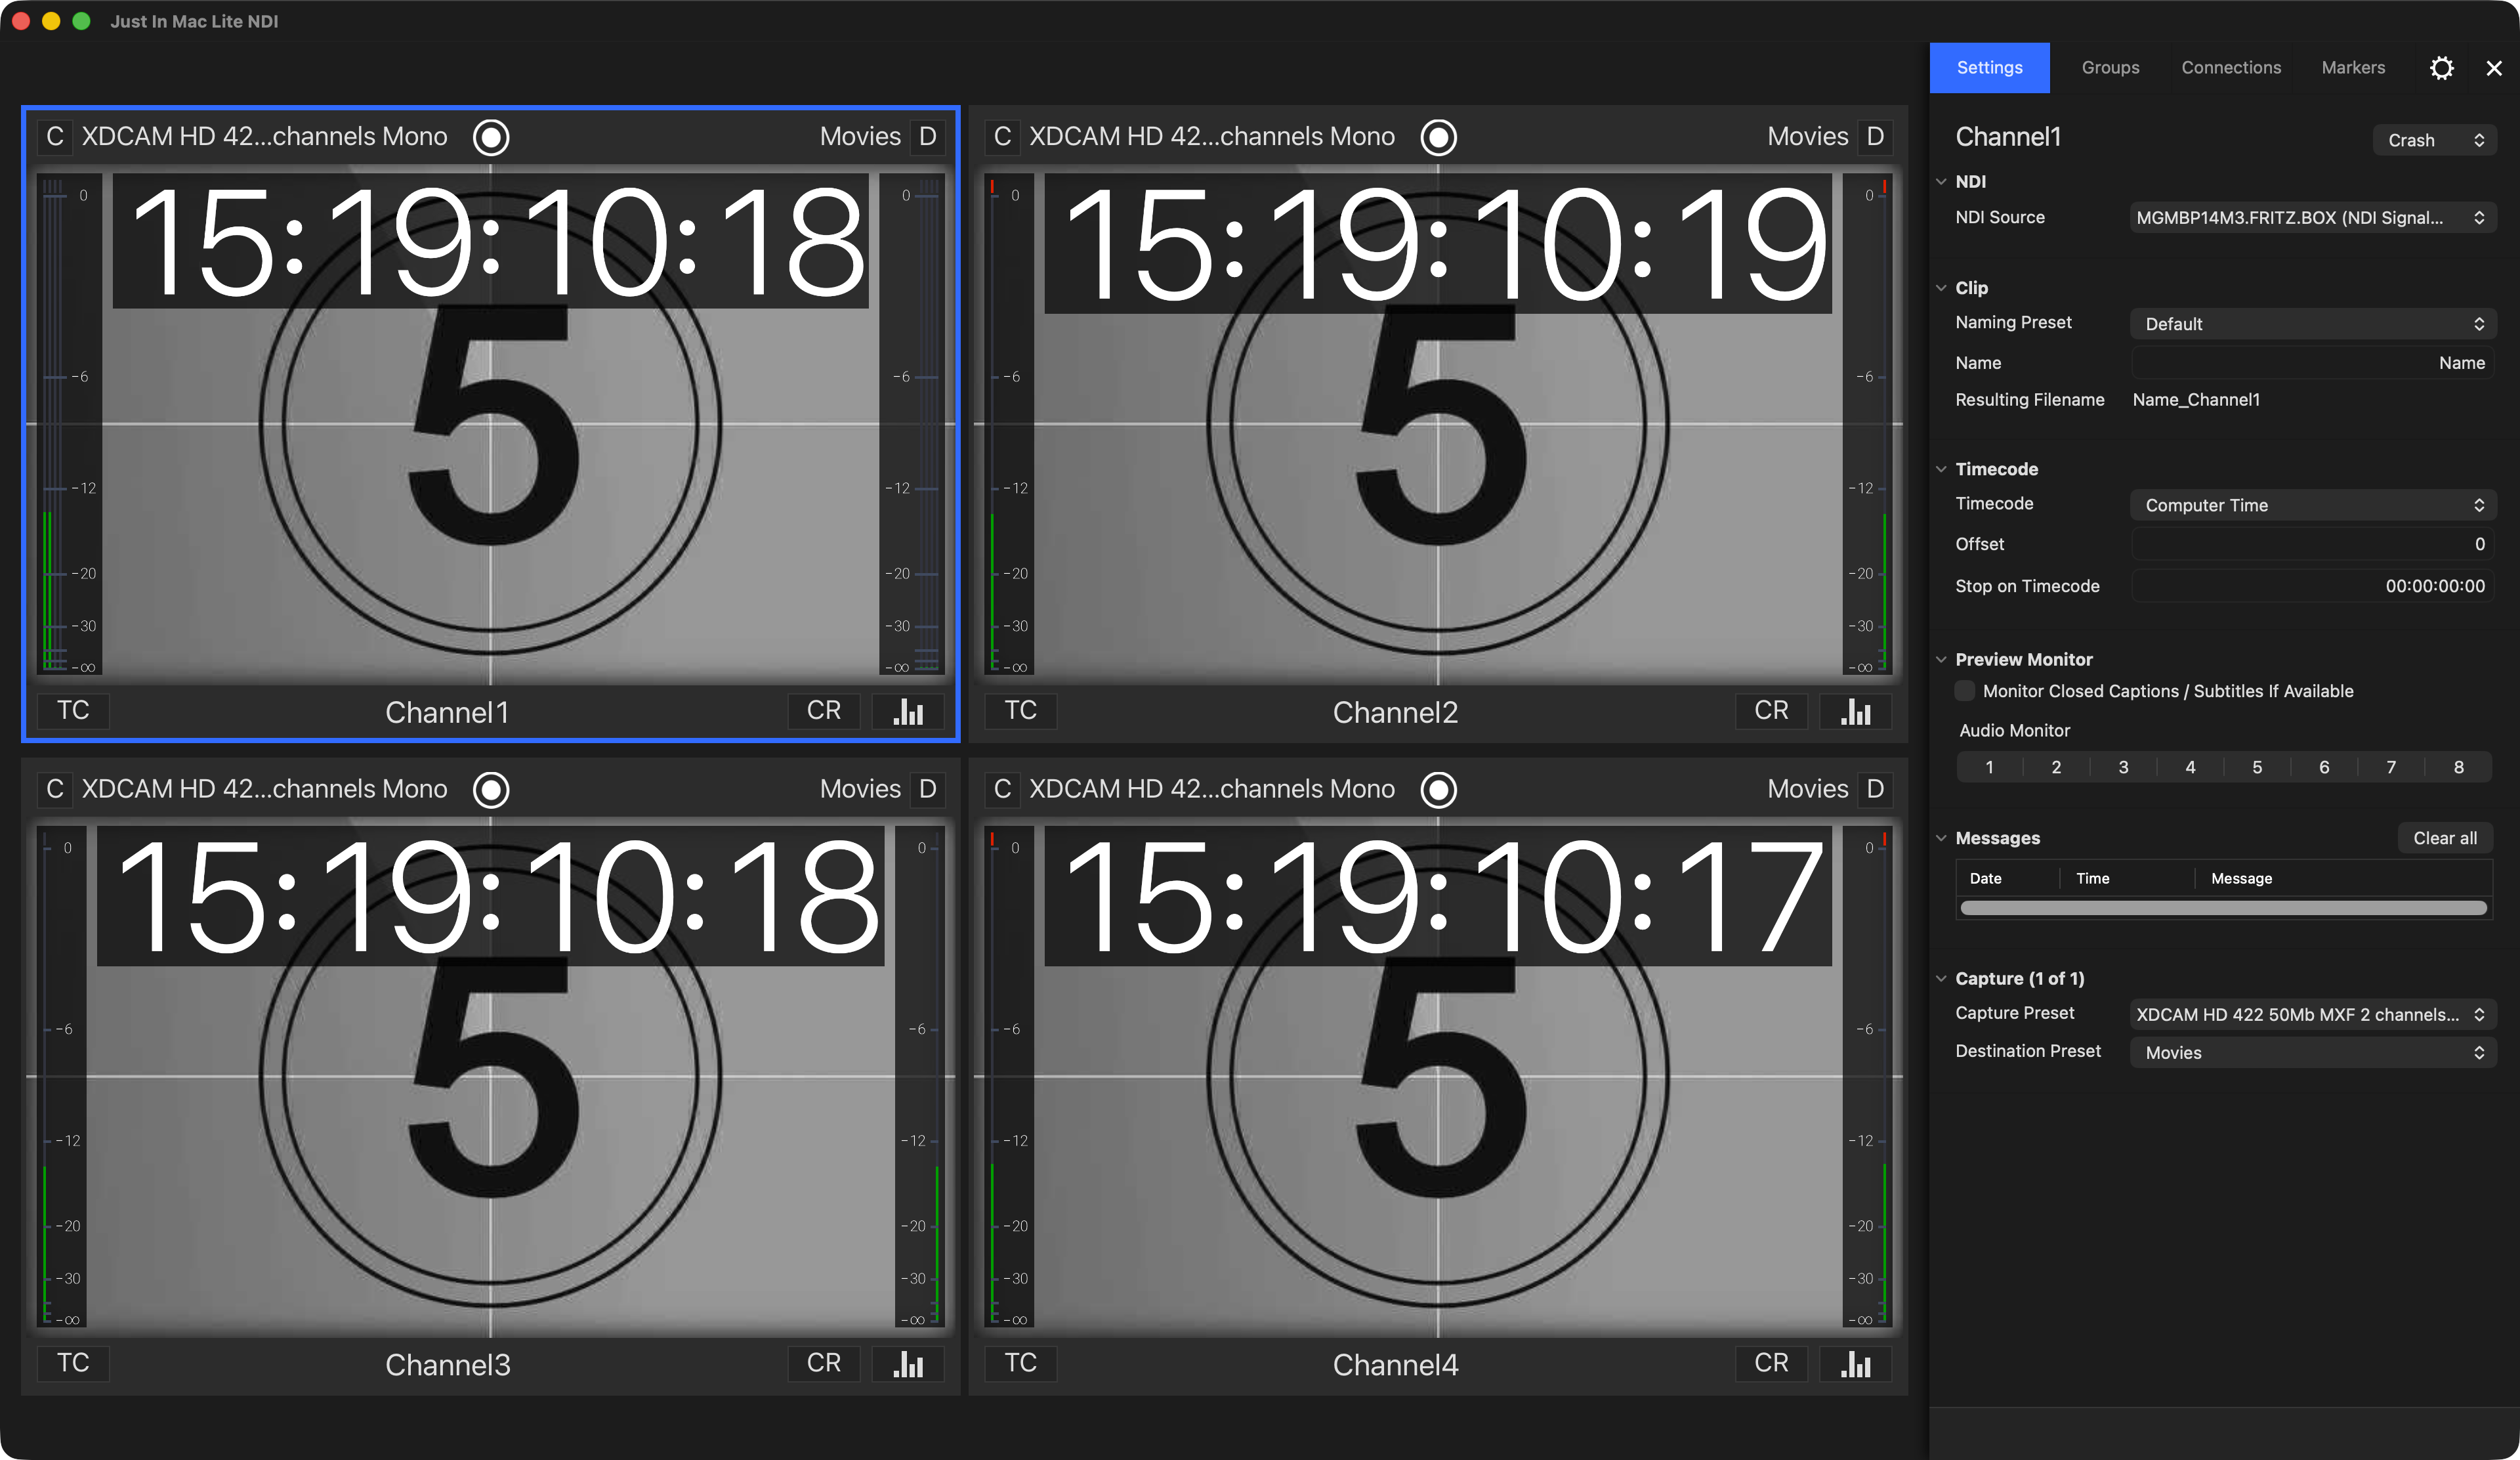Toggle audio monitor channel 5
This screenshot has height=1460, width=2520.
[x=2257, y=768]
